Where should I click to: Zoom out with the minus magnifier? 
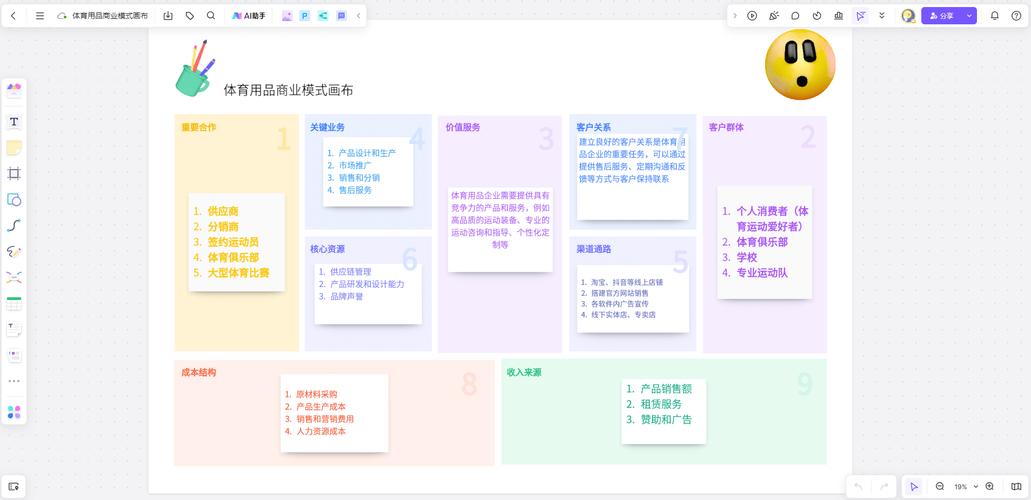(940, 487)
